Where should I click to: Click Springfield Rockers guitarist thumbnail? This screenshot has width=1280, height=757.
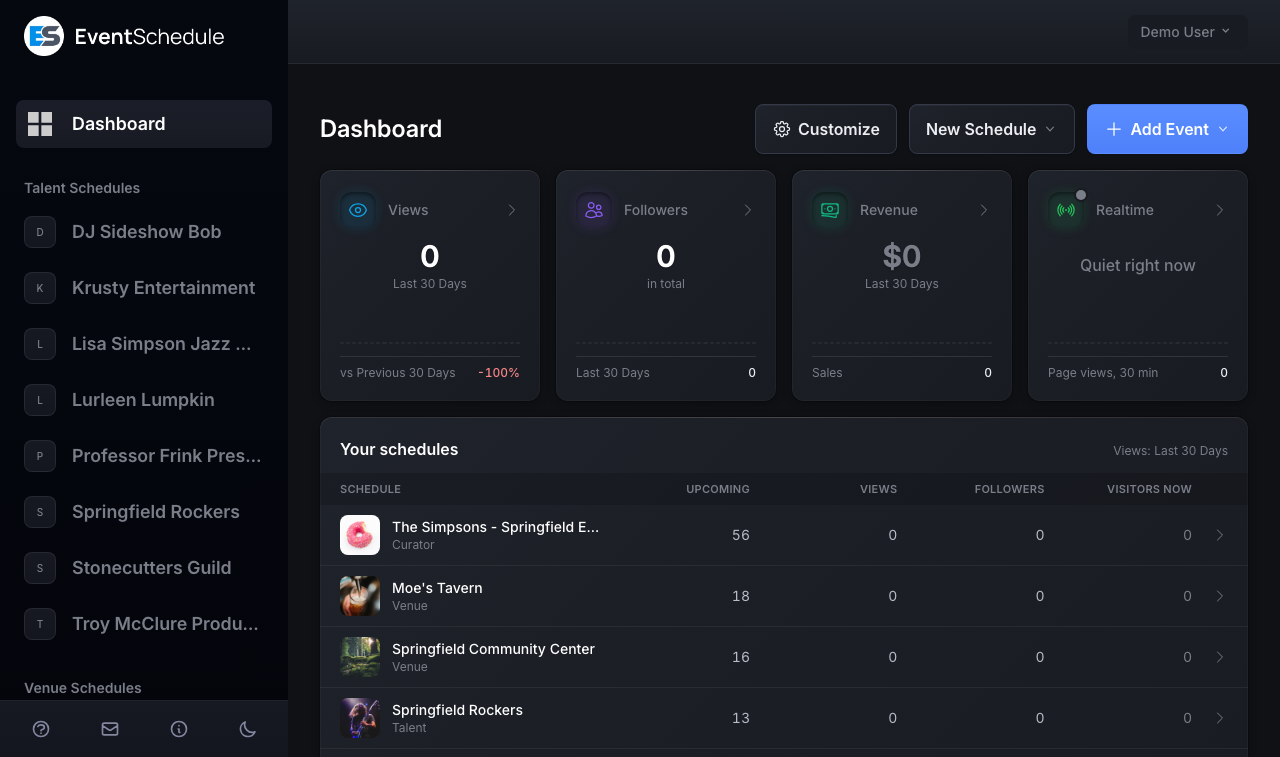[360, 718]
